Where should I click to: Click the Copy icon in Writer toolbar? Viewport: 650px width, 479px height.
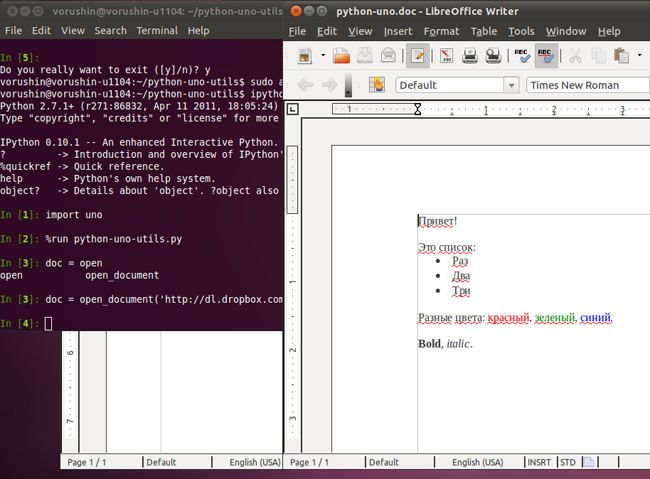pos(598,56)
